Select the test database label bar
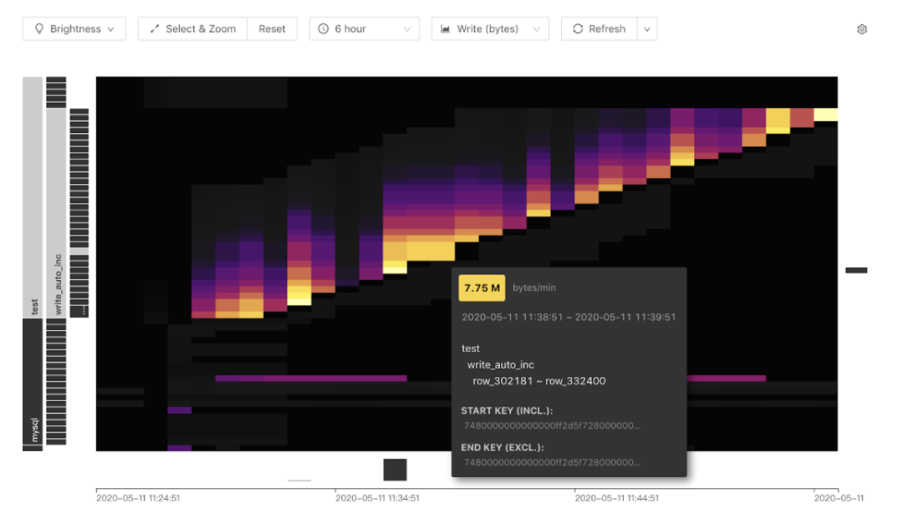The height and width of the screenshot is (524, 902). (33, 197)
